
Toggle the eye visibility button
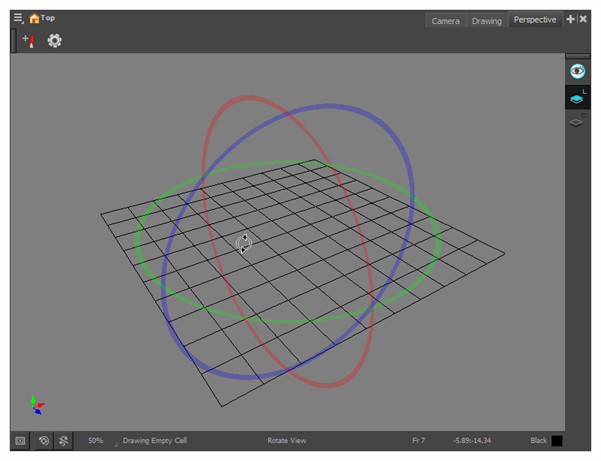point(577,71)
